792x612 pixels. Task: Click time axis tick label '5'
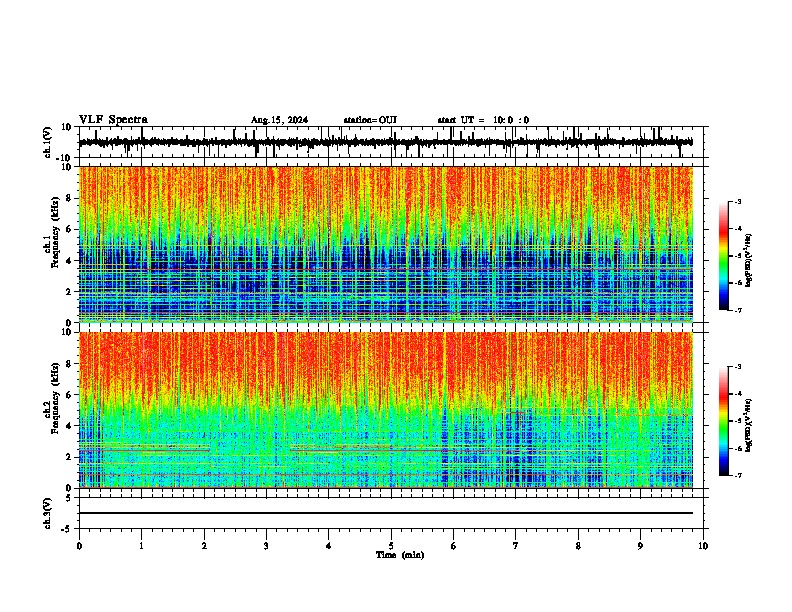[391, 546]
